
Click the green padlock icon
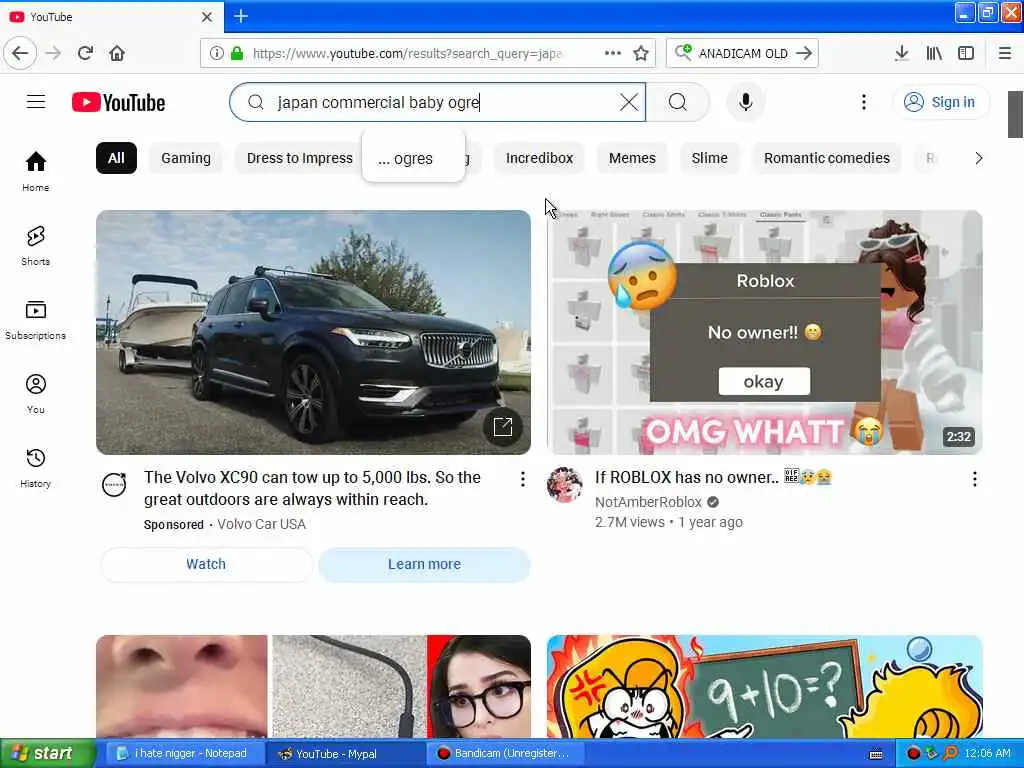tap(236, 53)
